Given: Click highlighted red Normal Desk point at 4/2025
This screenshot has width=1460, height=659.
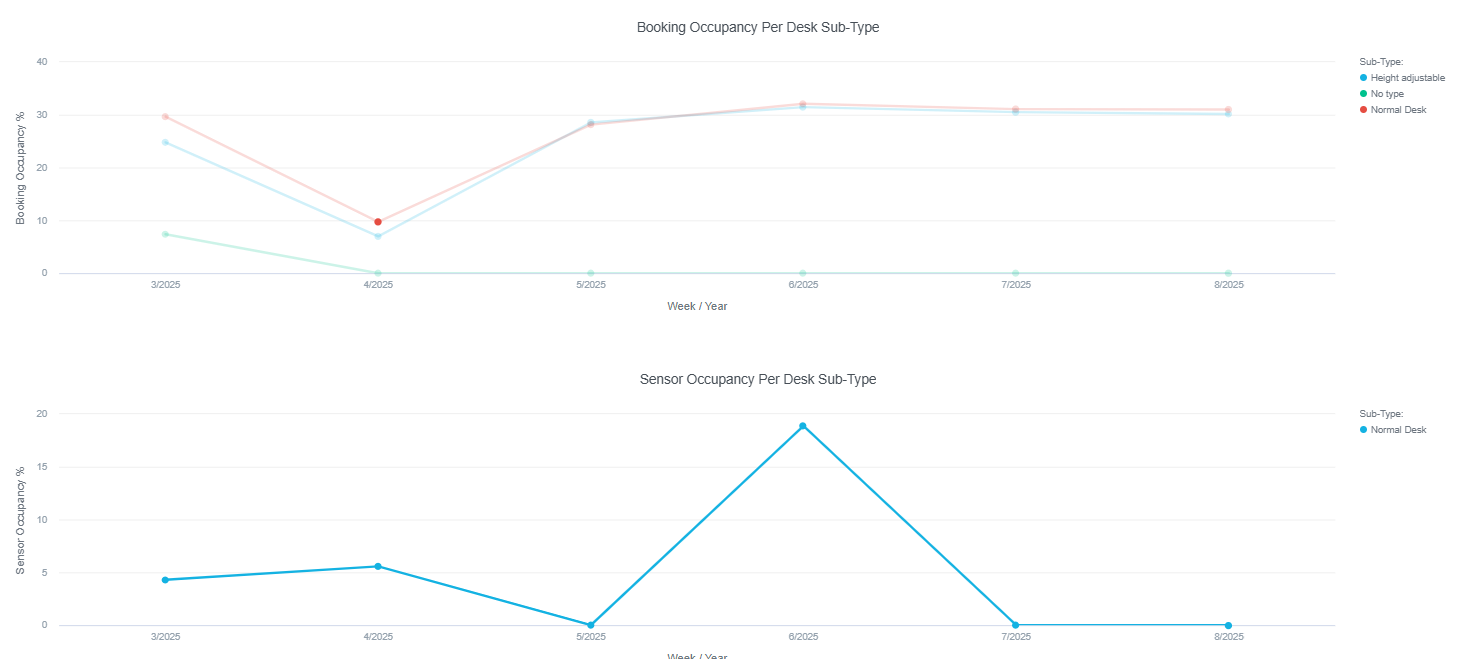Looking at the screenshot, I should 378,222.
